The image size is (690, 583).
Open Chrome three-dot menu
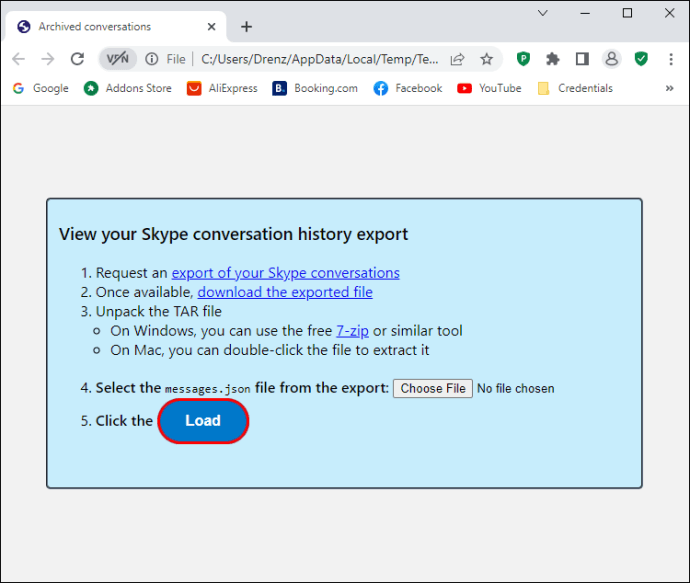(671, 59)
